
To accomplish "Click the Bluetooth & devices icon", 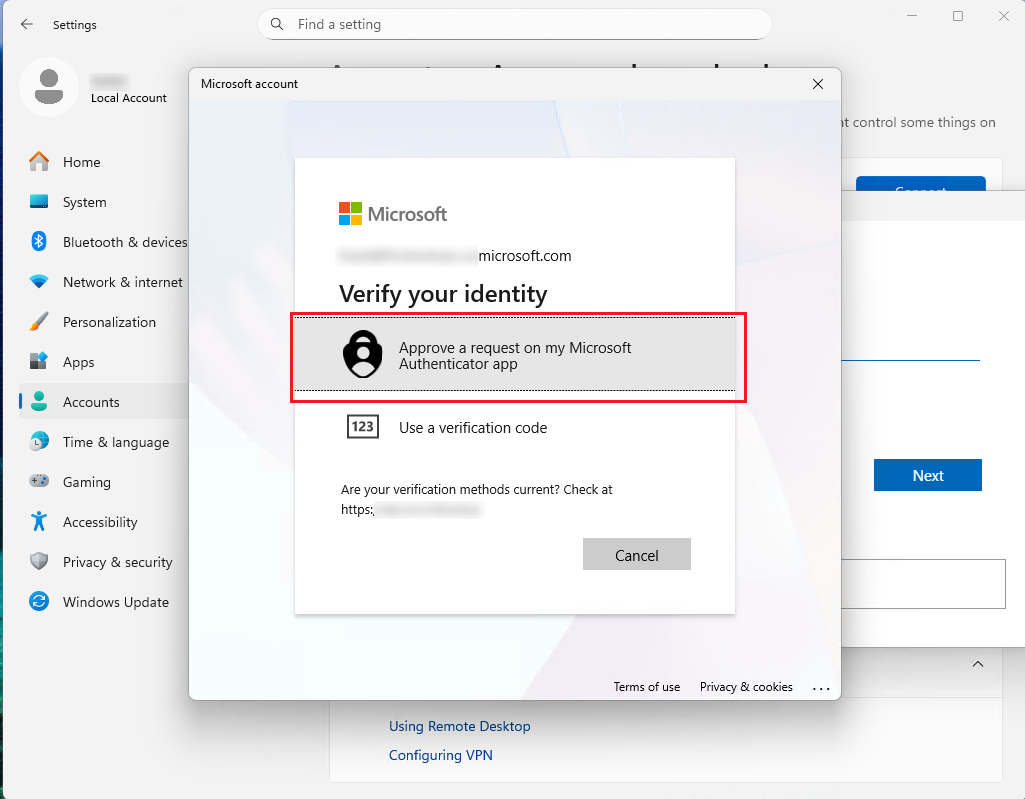I will pos(38,242).
